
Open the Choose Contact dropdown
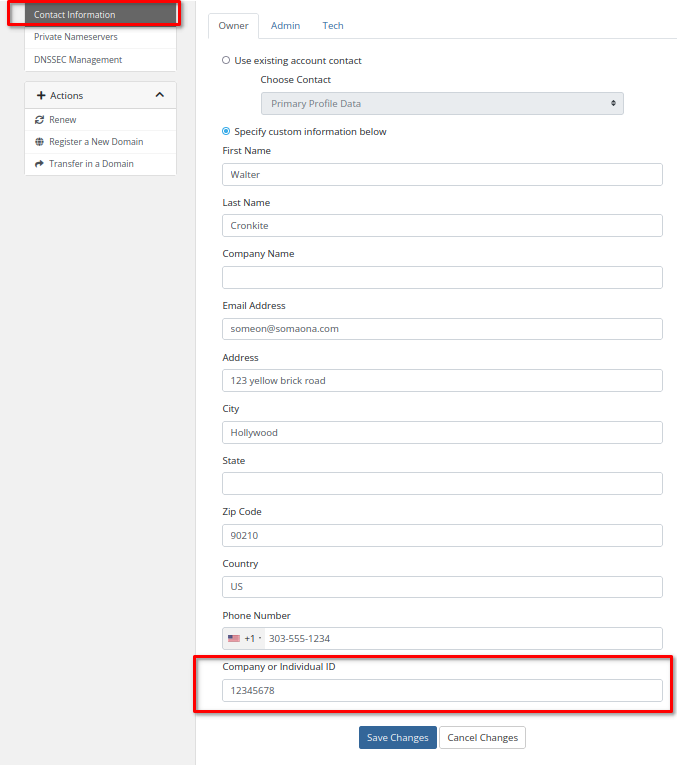442,104
